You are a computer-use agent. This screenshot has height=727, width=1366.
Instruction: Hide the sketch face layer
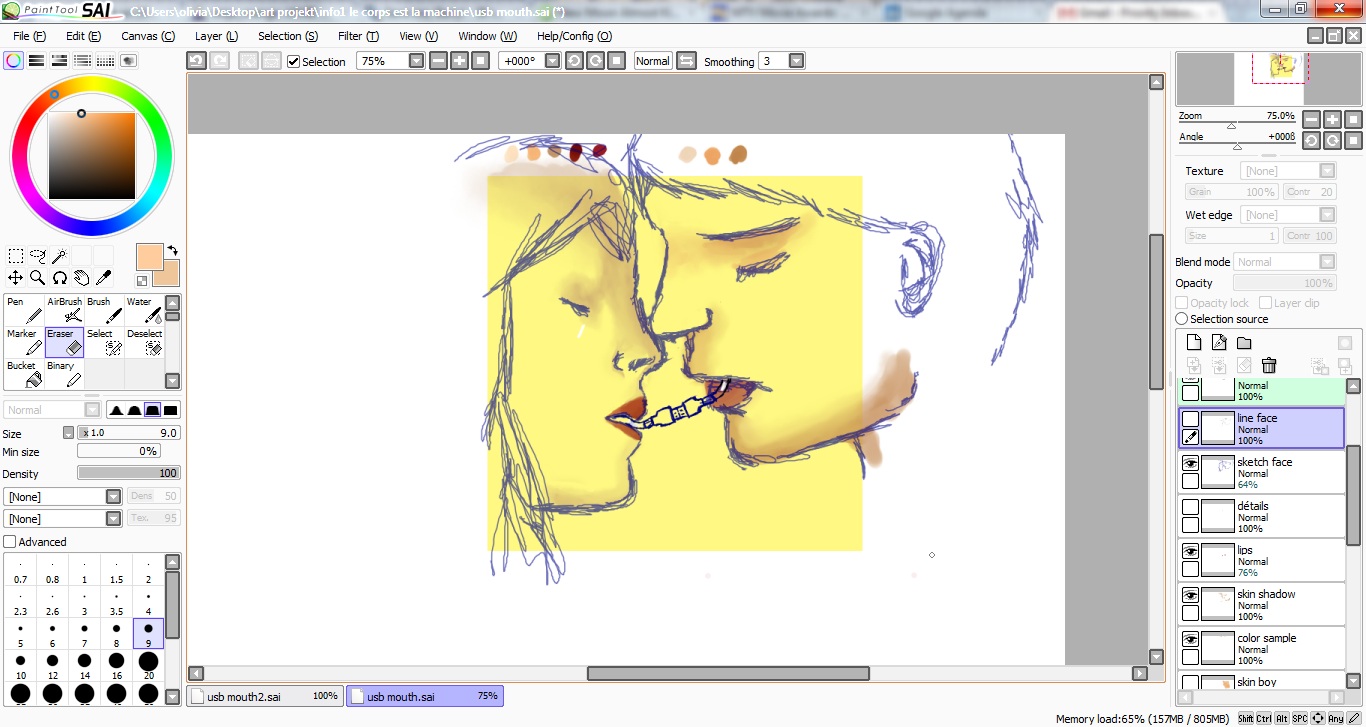(x=1190, y=464)
